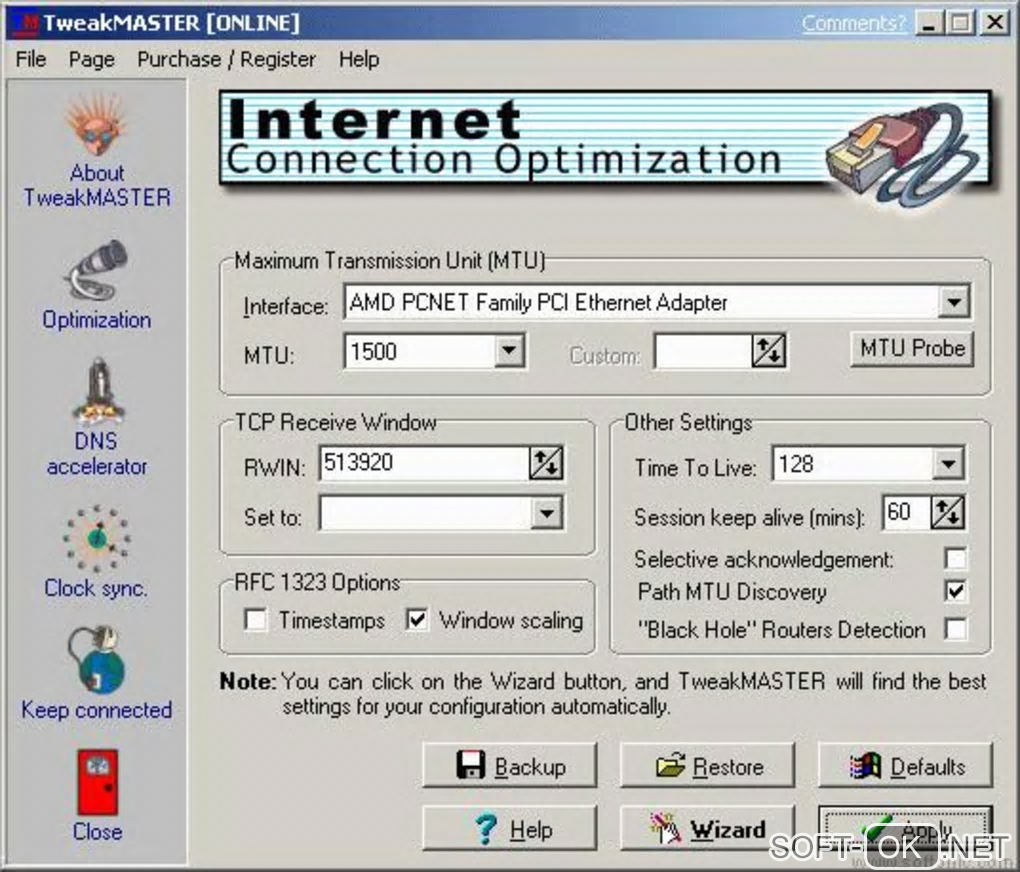Click the Apply button

[x=906, y=828]
